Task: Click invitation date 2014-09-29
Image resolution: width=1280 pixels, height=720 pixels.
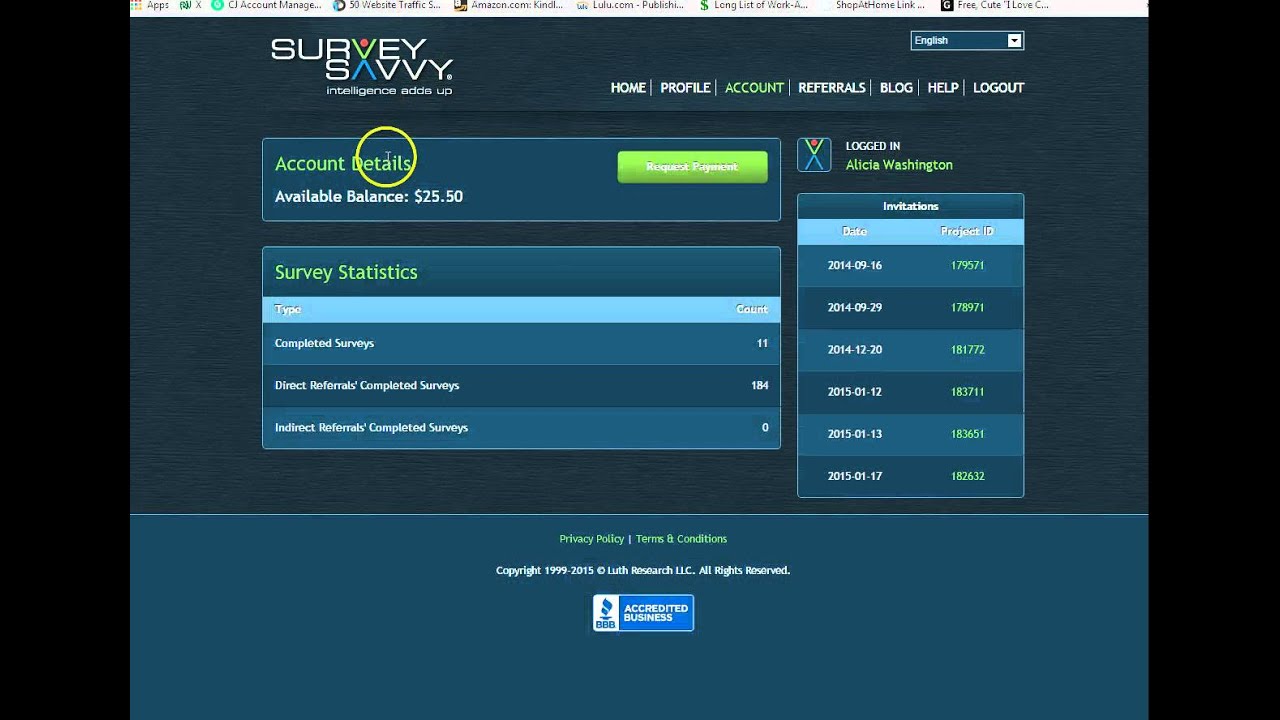Action: click(854, 308)
